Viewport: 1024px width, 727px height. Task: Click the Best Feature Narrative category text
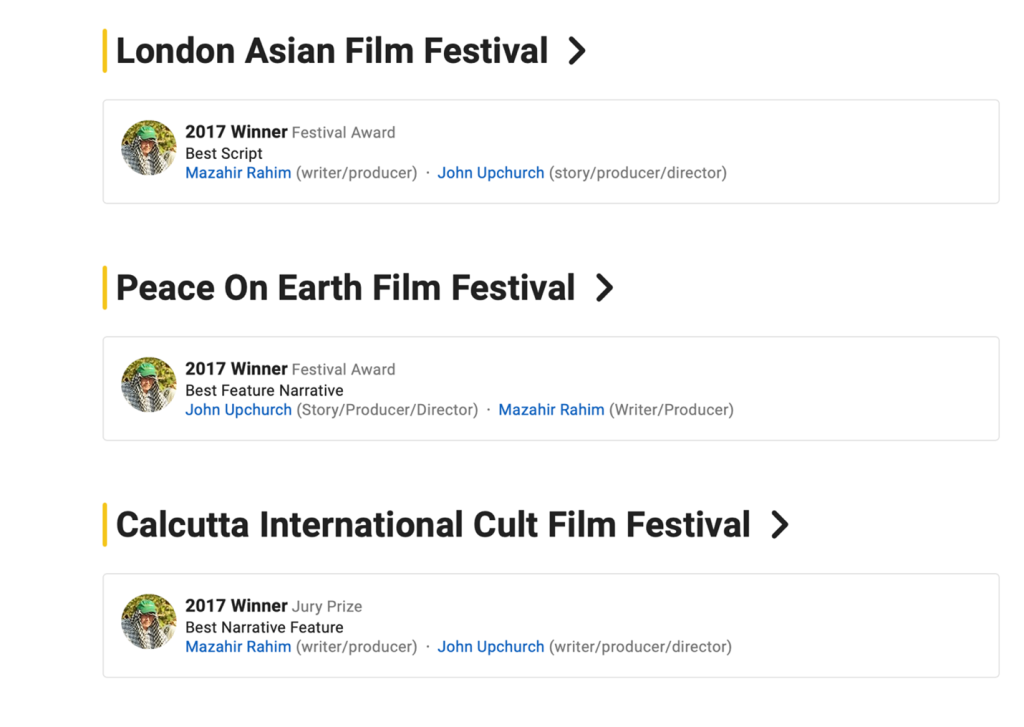click(264, 390)
